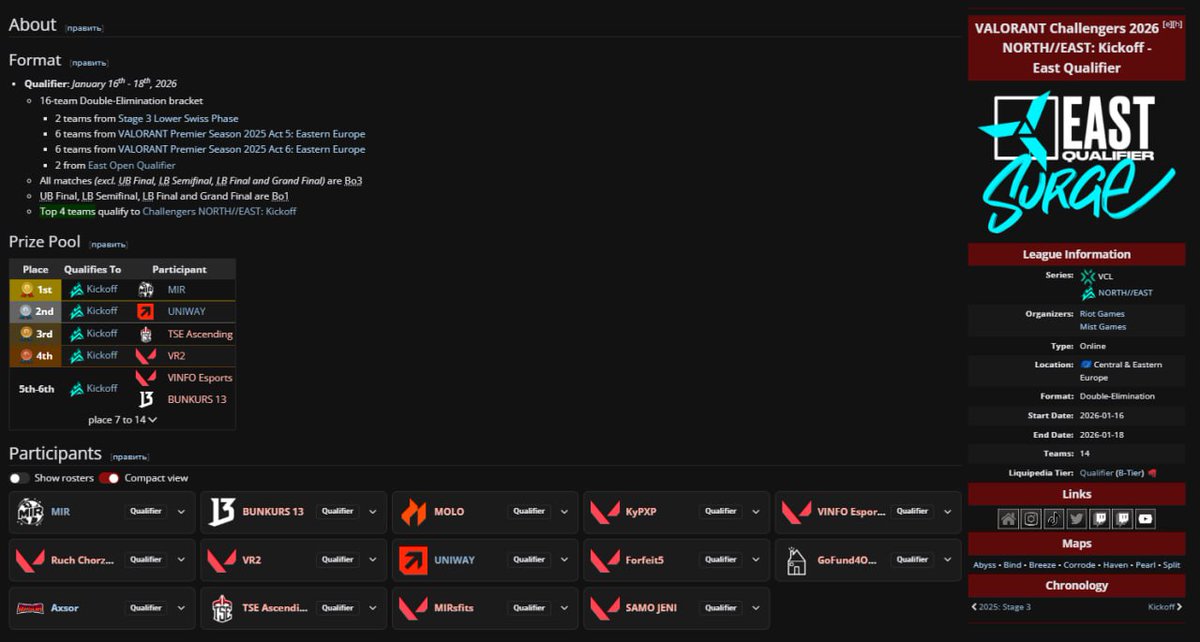1200x642 pixels.
Task: Open the home website link icon
Action: click(x=1008, y=518)
